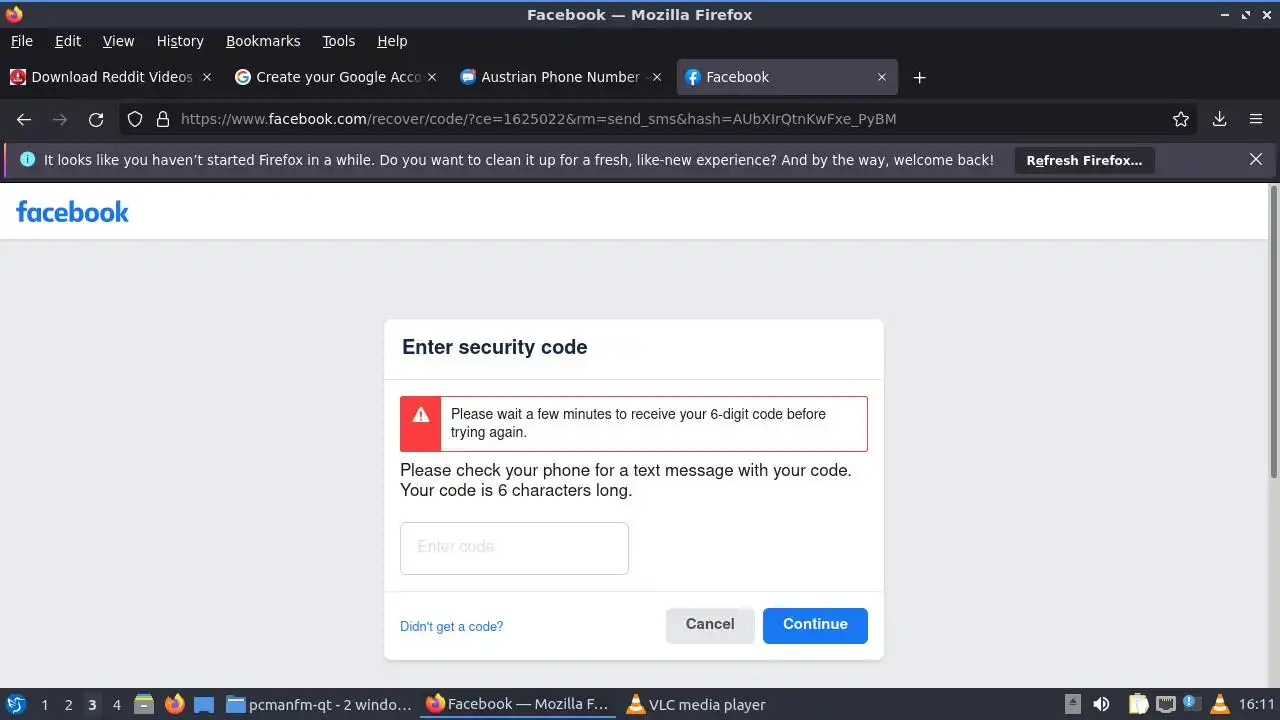The width and height of the screenshot is (1280, 720).
Task: Open a new tab
Action: (x=920, y=77)
